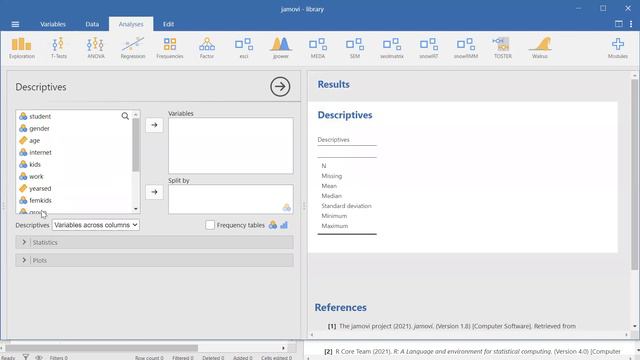The width and height of the screenshot is (640, 360).
Task: Open the T-Tests analyses menu
Action: [x=58, y=48]
